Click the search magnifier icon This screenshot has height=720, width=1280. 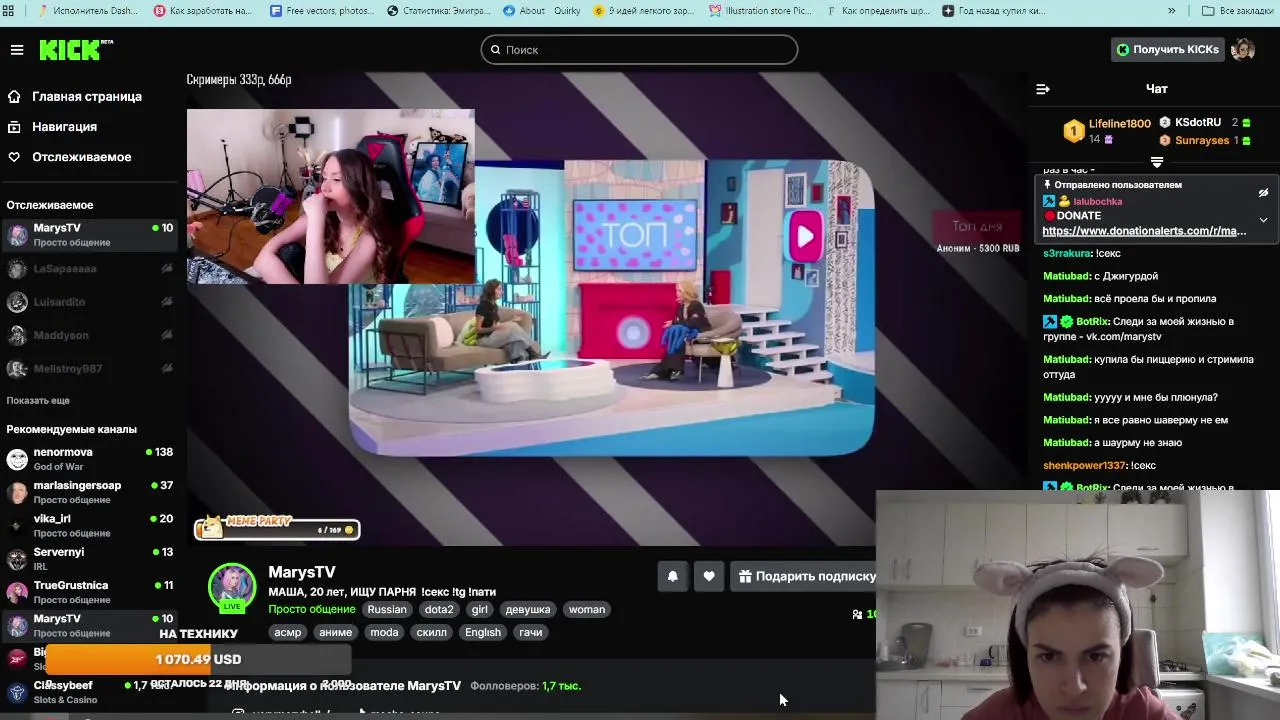point(494,50)
